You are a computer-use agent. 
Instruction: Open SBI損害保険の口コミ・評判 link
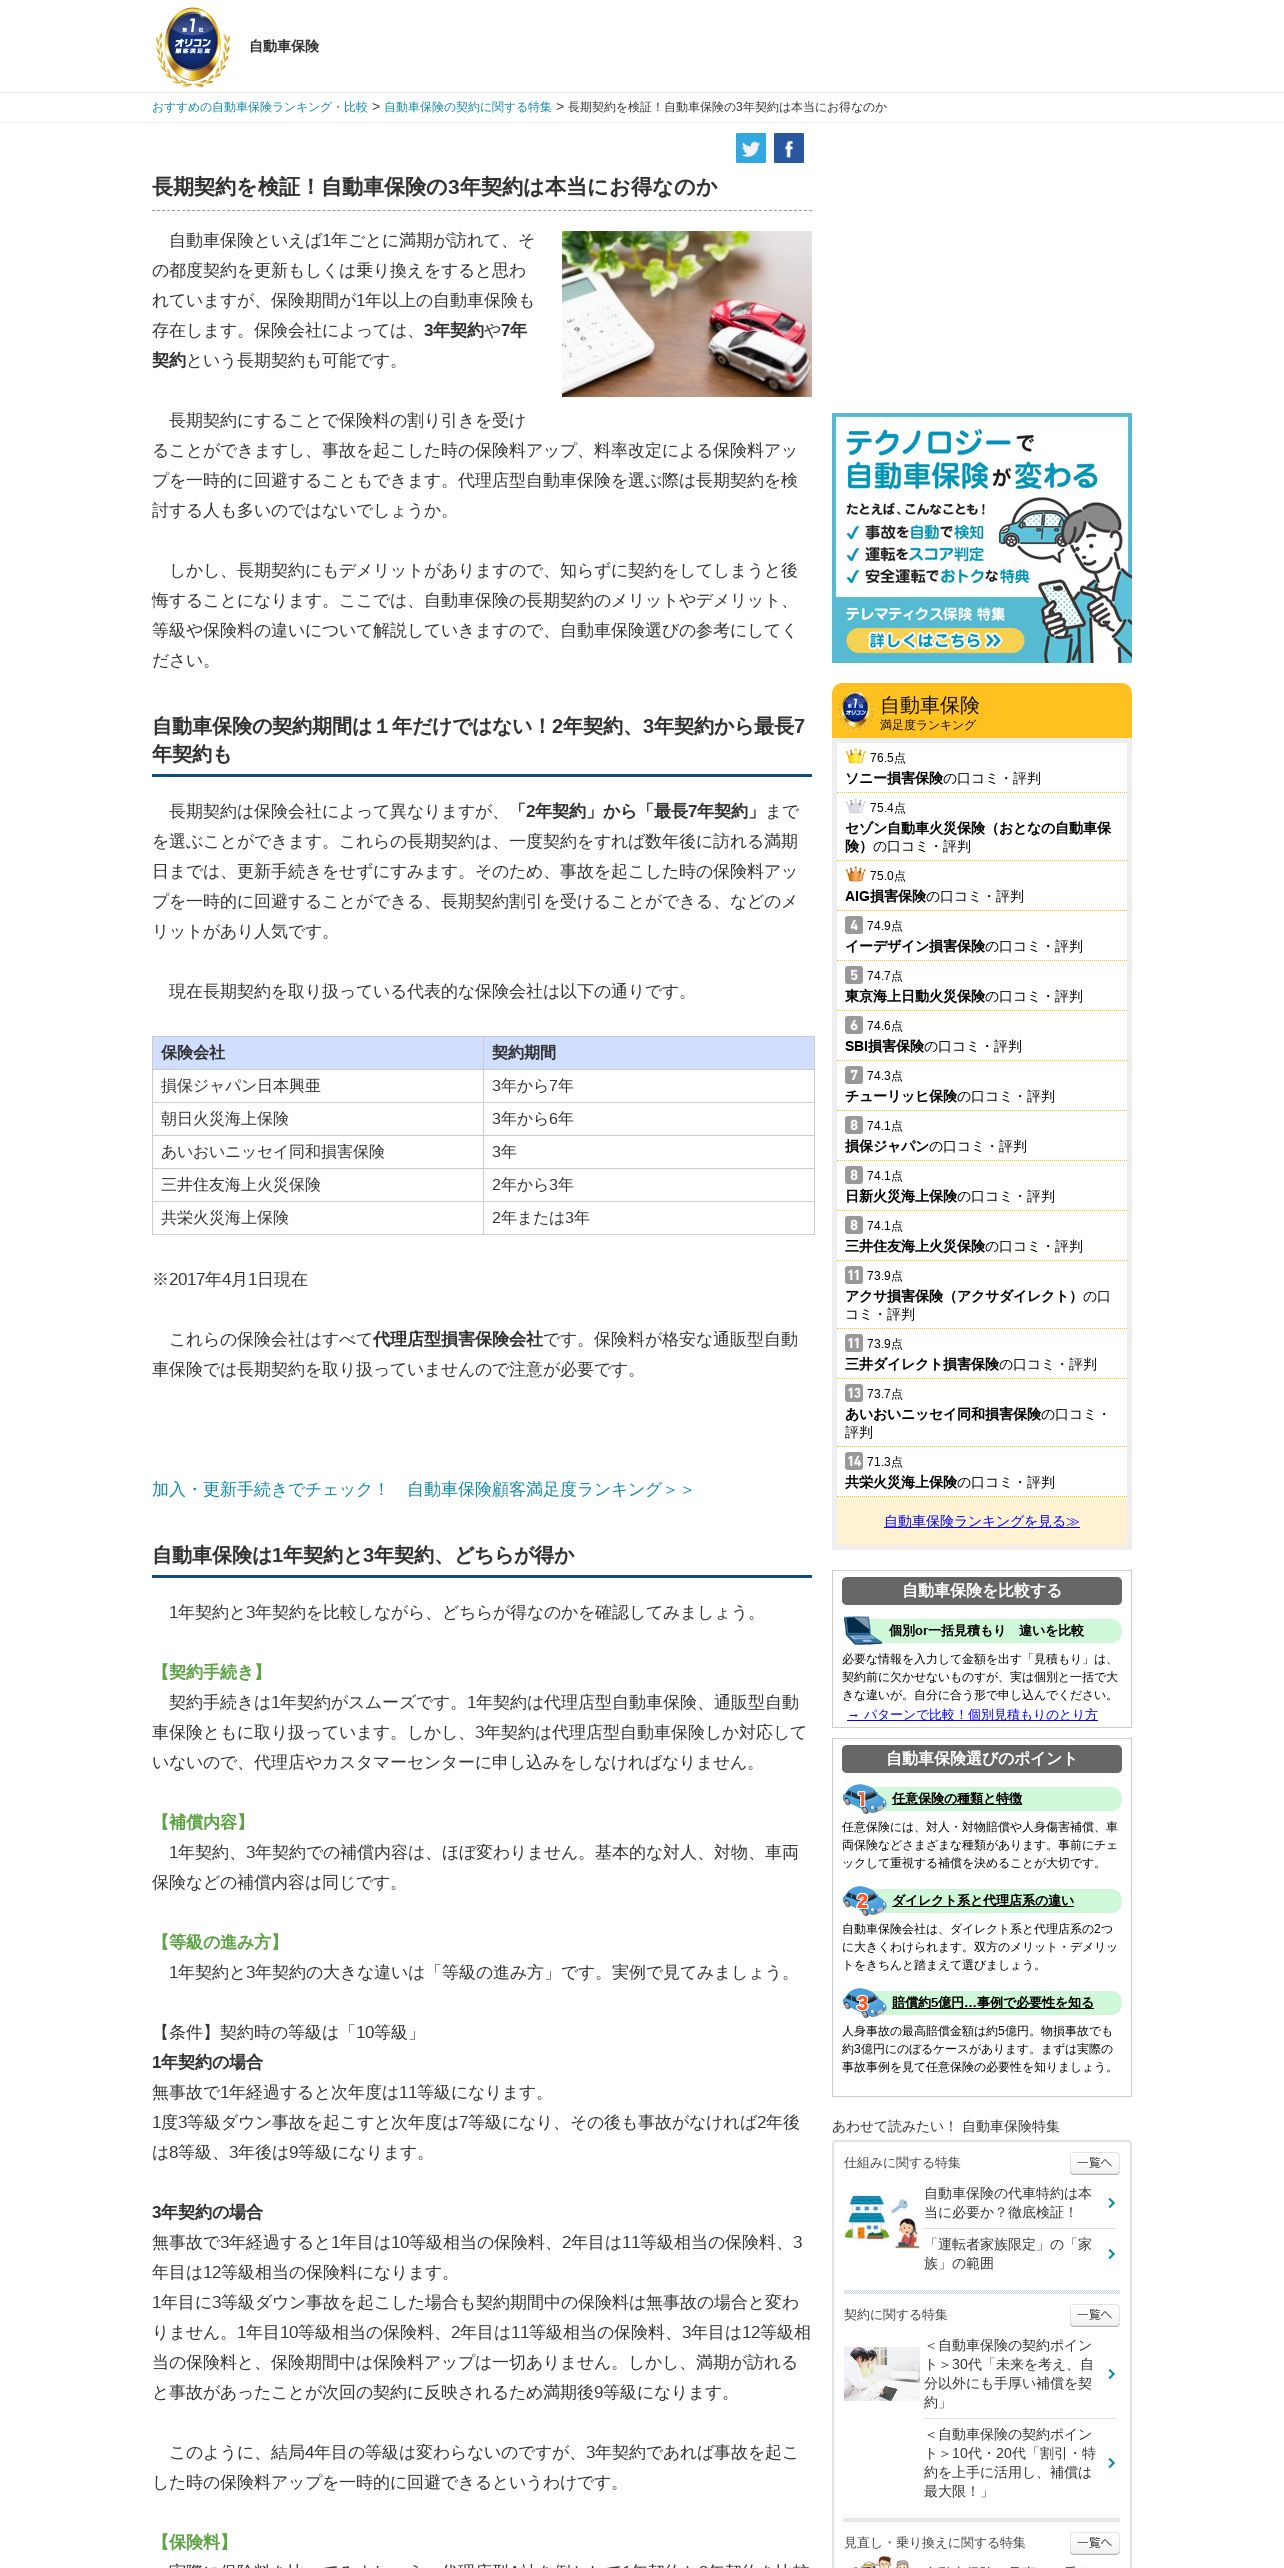[x=933, y=1046]
